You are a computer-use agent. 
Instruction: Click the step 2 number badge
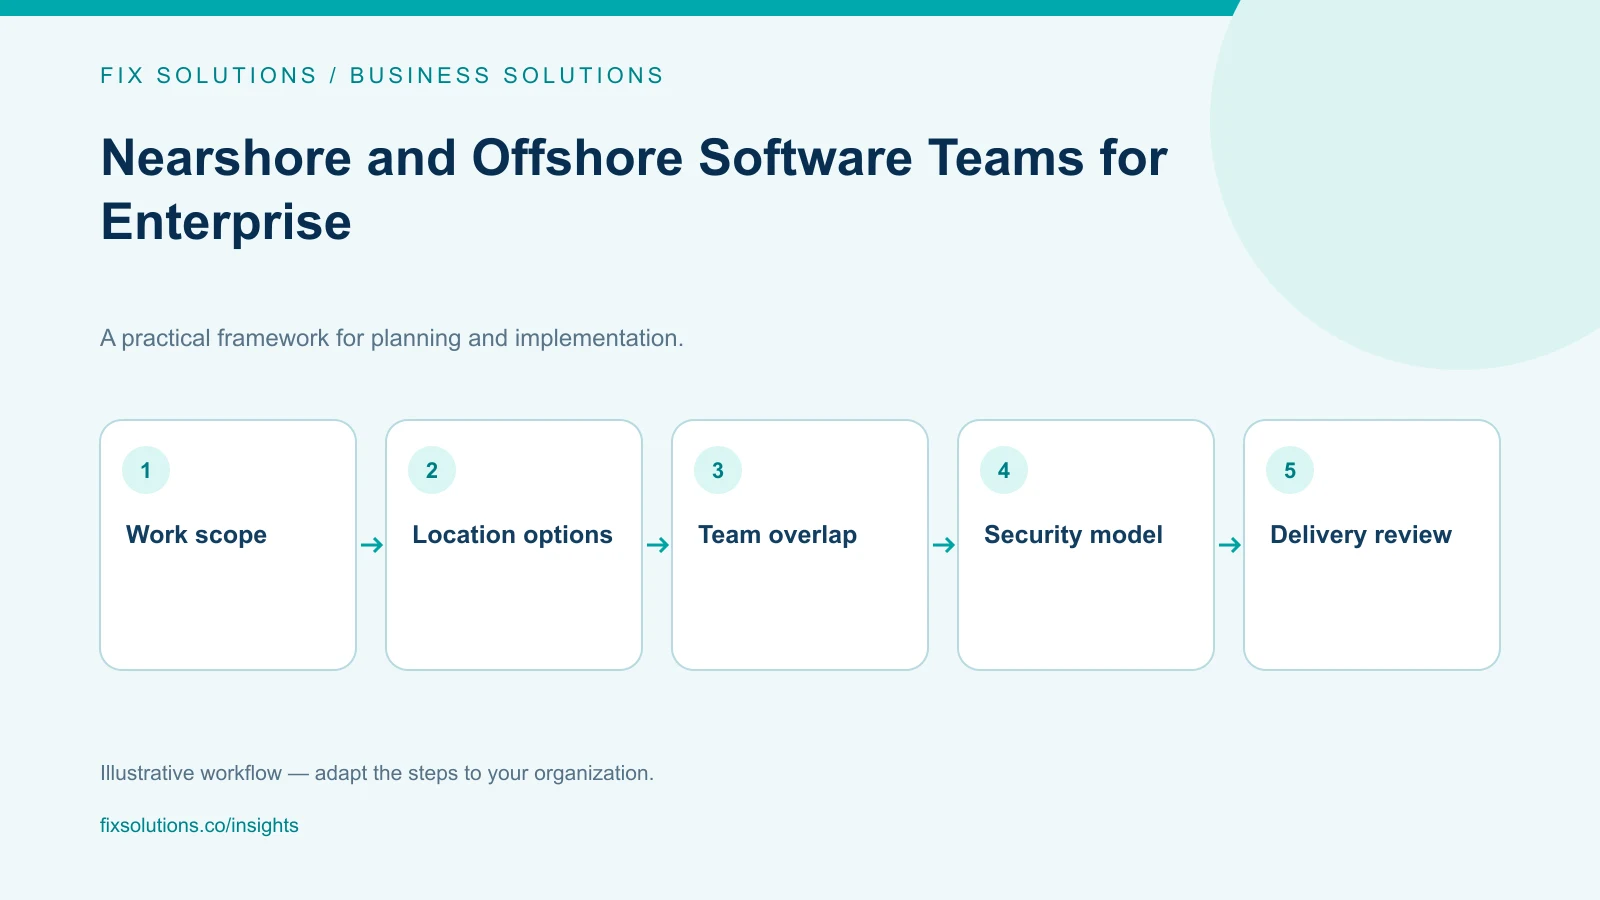pyautogui.click(x=432, y=470)
